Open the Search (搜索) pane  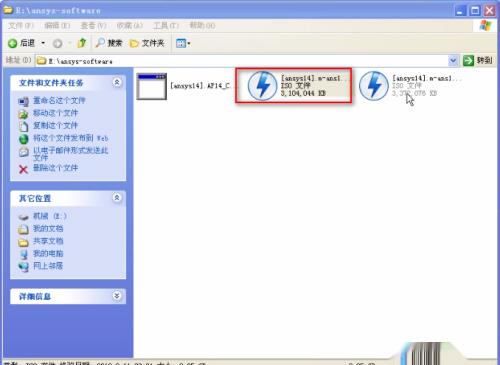pyautogui.click(x=109, y=43)
